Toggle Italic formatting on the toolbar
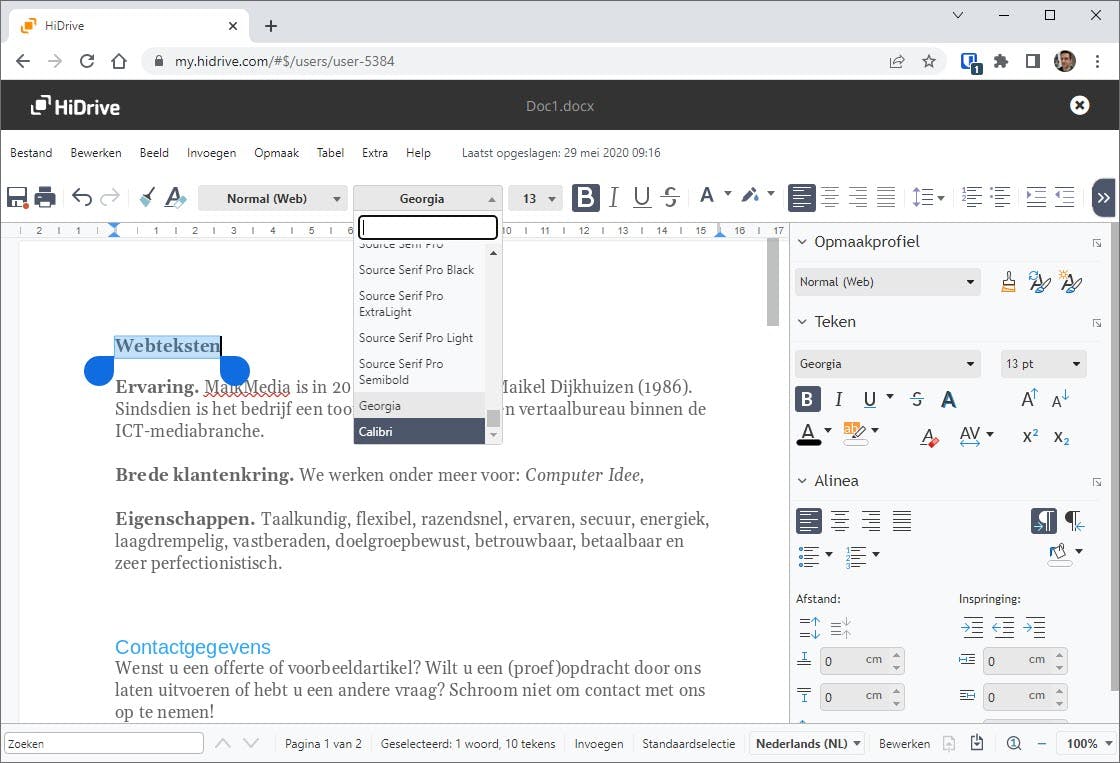This screenshot has height=763, width=1120. [613, 197]
